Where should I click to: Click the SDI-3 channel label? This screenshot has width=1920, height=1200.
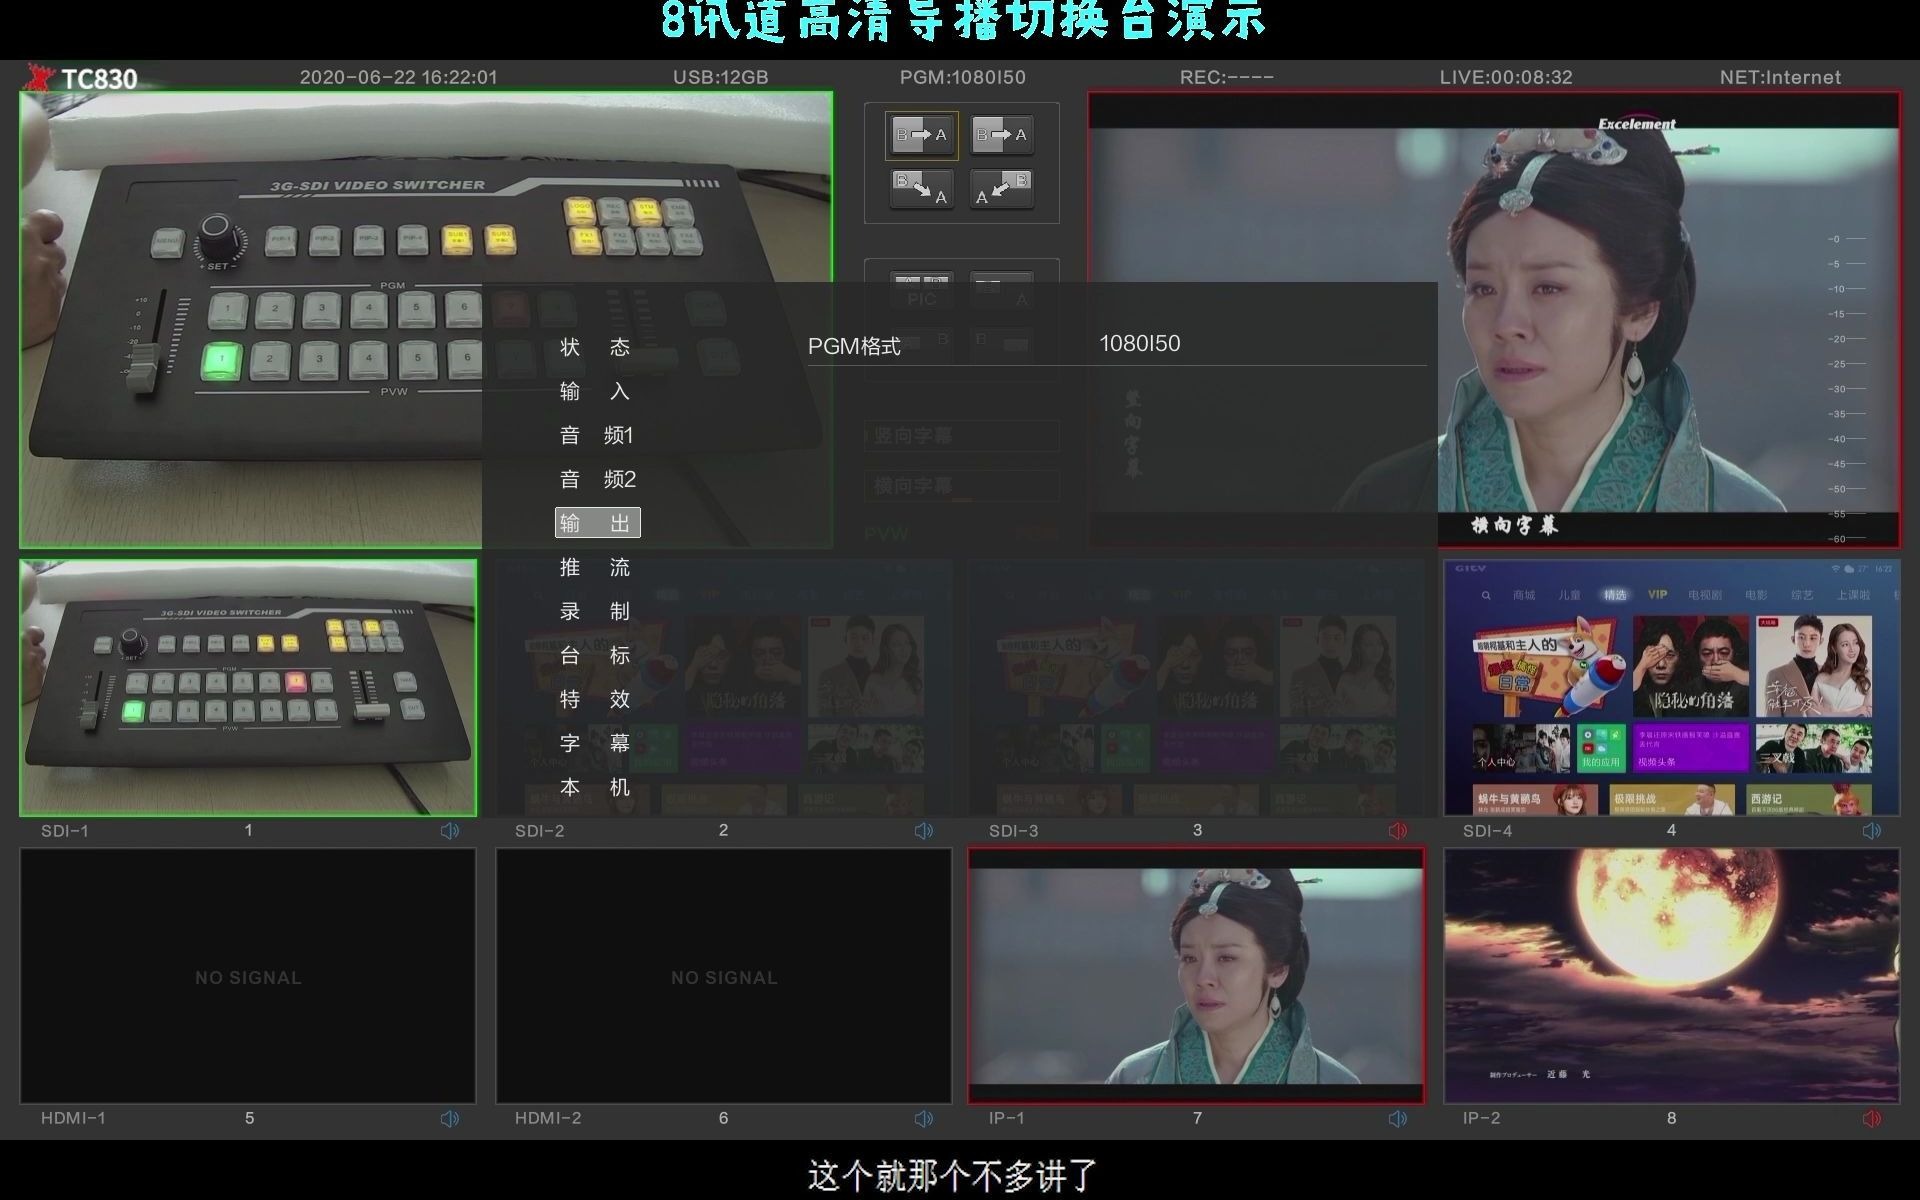coord(1014,831)
